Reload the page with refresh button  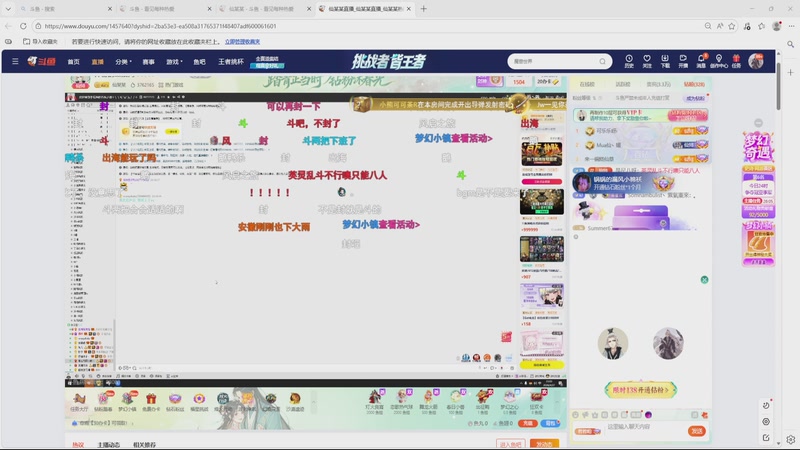pyautogui.click(x=23, y=26)
